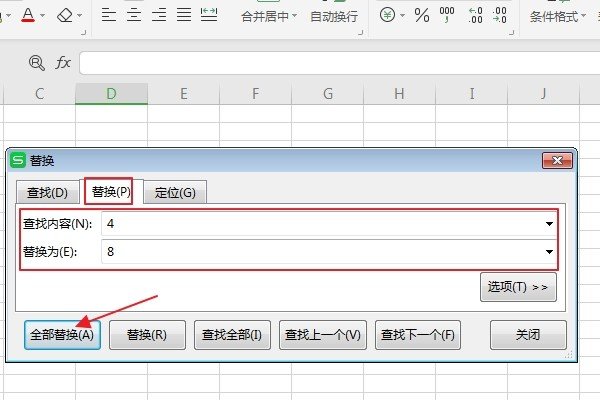This screenshot has height=400, width=600.
Task: Open the eraser clear dropdown arrow
Action: click(x=79, y=16)
